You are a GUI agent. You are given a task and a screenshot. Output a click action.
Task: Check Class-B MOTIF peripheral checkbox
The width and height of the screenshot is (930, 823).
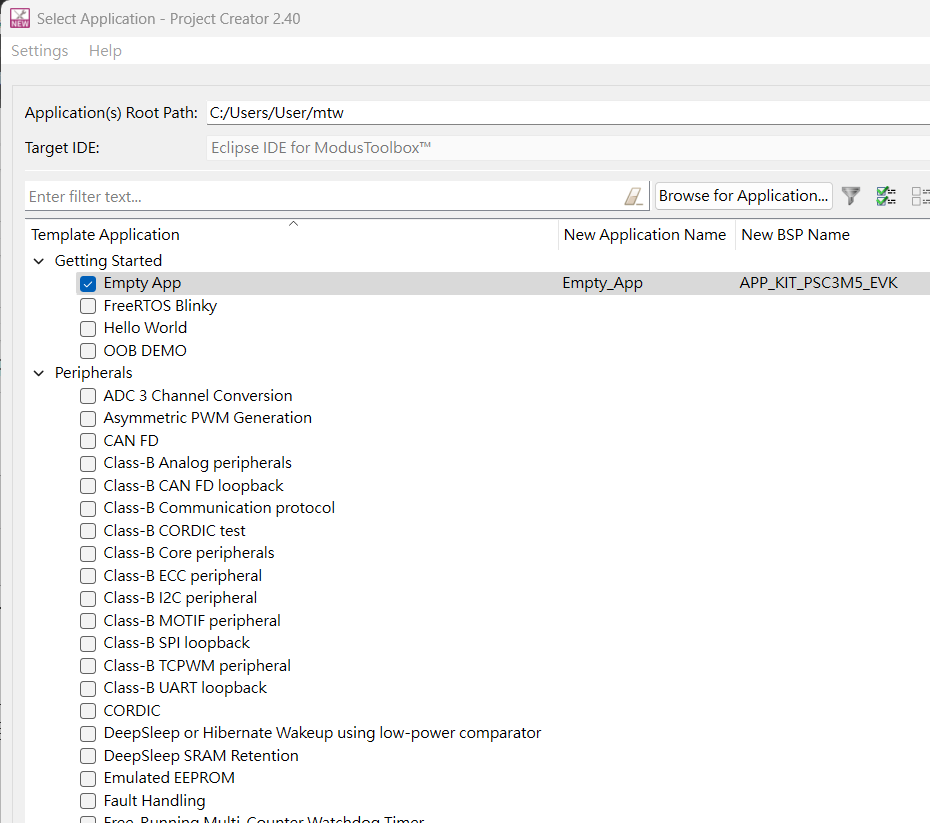(88, 621)
